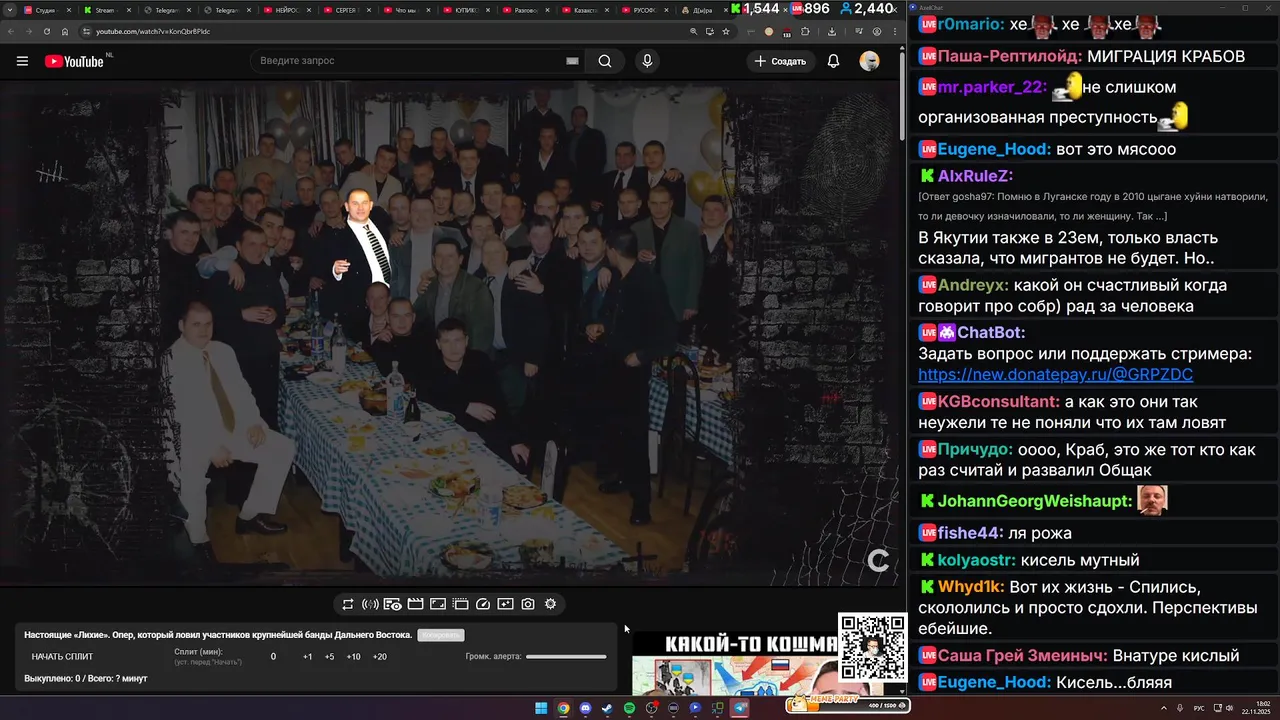Click the QR code image overlay
Image resolution: width=1280 pixels, height=720 pixels.
872,647
